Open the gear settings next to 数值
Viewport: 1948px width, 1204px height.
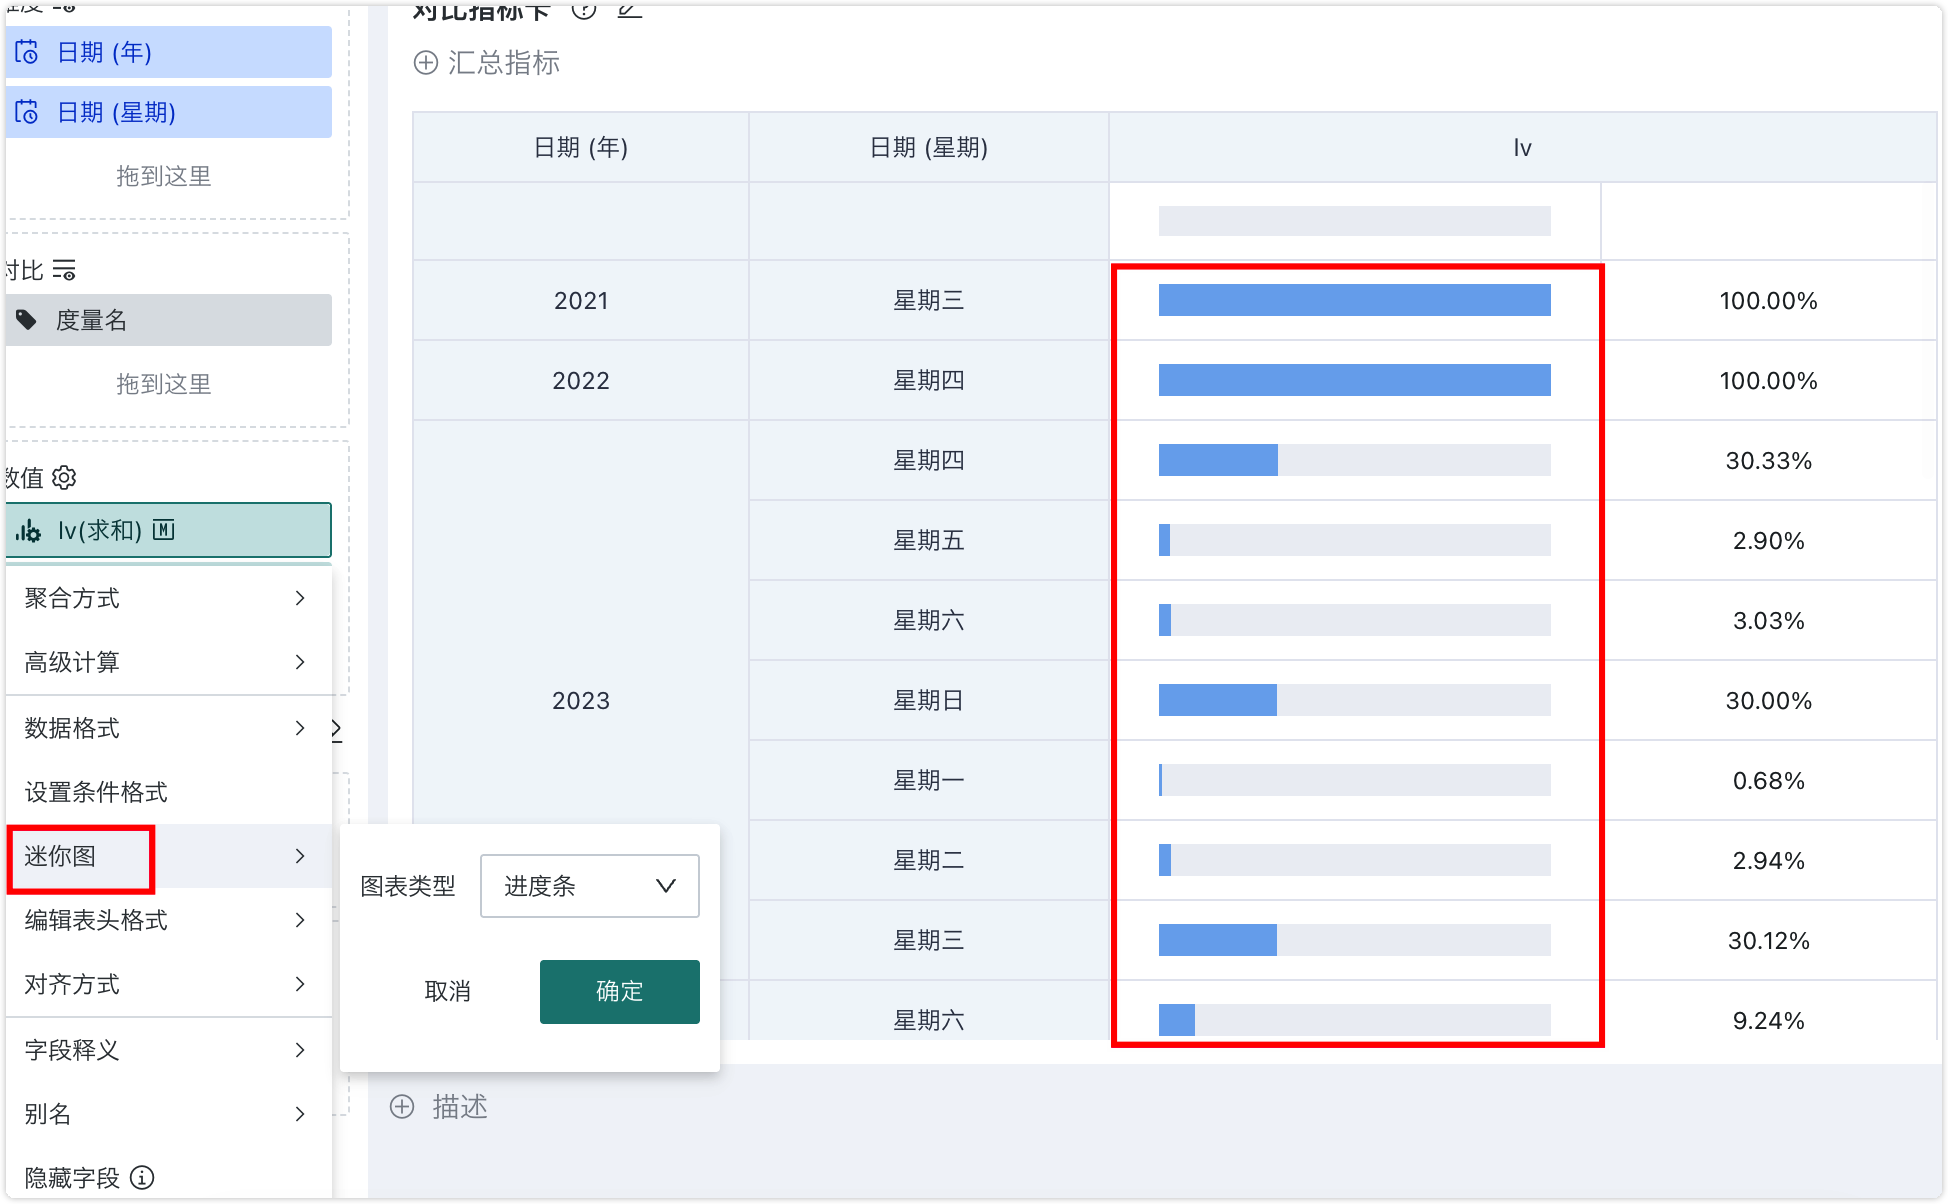(64, 478)
